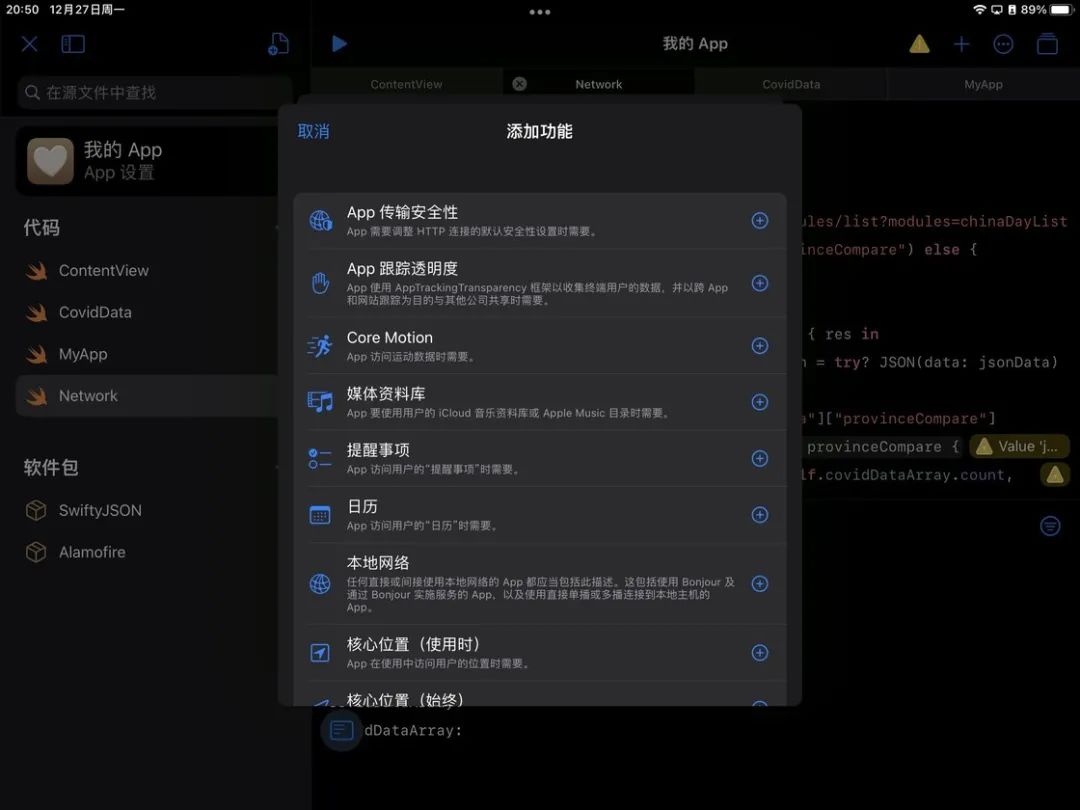
Task: Switch to the MyApp tab
Action: [x=983, y=84]
